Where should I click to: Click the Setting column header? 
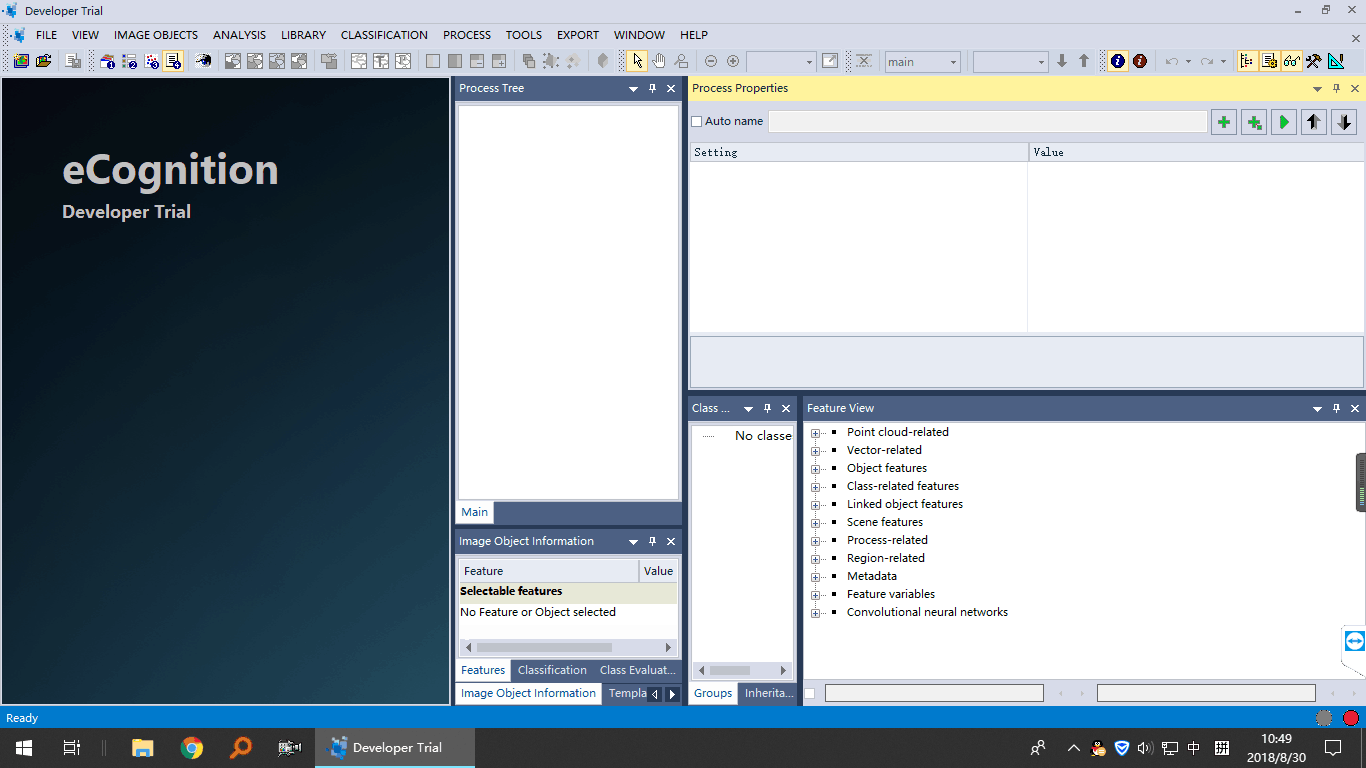(859, 152)
